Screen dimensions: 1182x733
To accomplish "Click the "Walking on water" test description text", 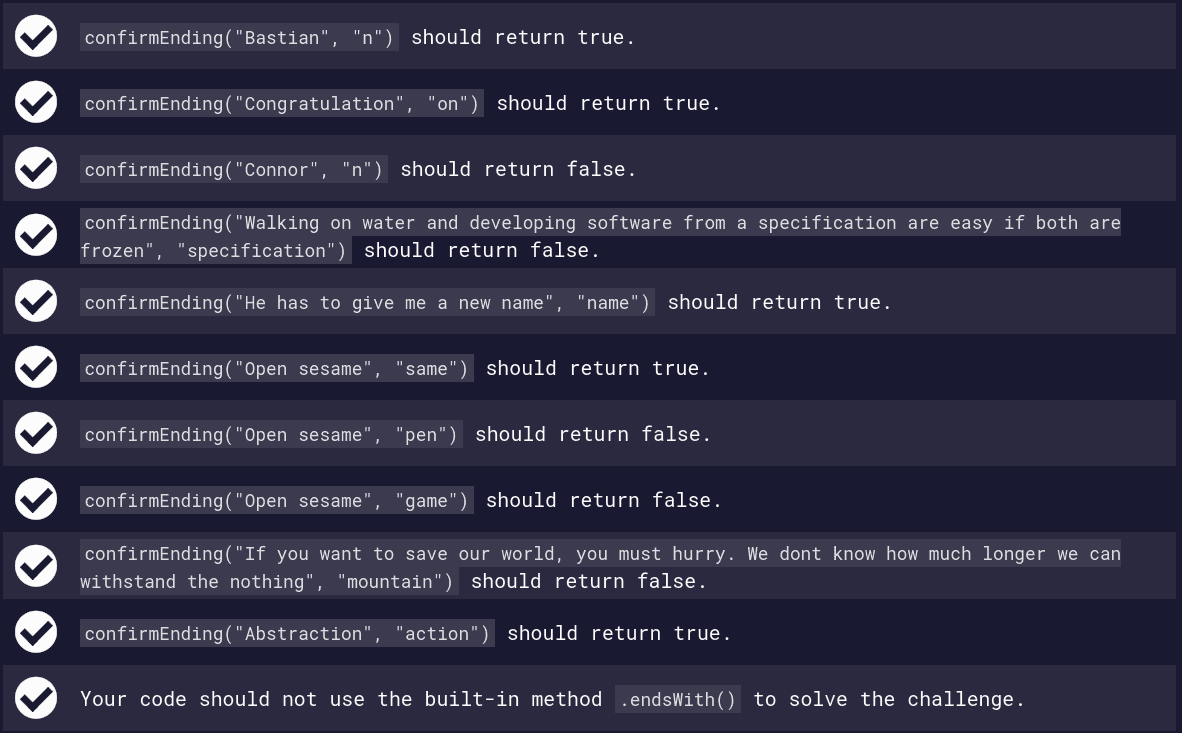I will (x=600, y=236).
